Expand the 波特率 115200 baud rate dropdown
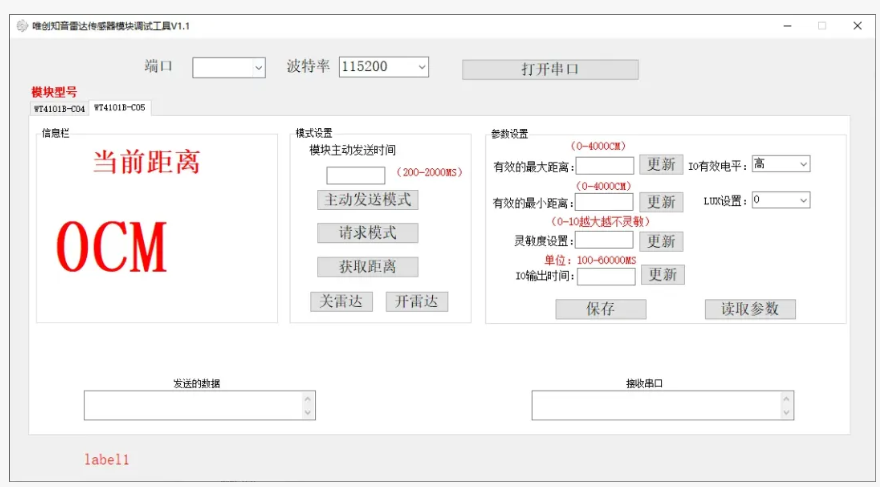This screenshot has width=880, height=487. tap(384, 67)
